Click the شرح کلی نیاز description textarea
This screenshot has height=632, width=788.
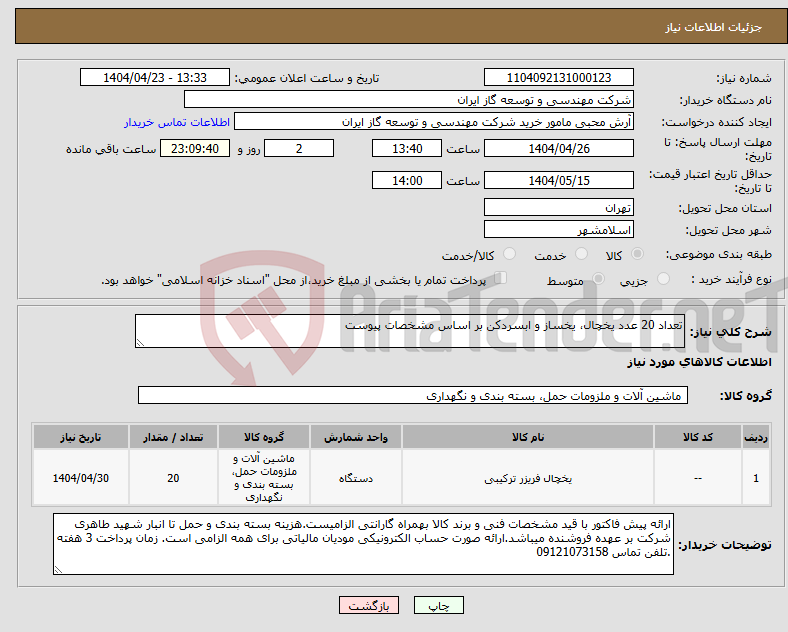[x=410, y=331]
